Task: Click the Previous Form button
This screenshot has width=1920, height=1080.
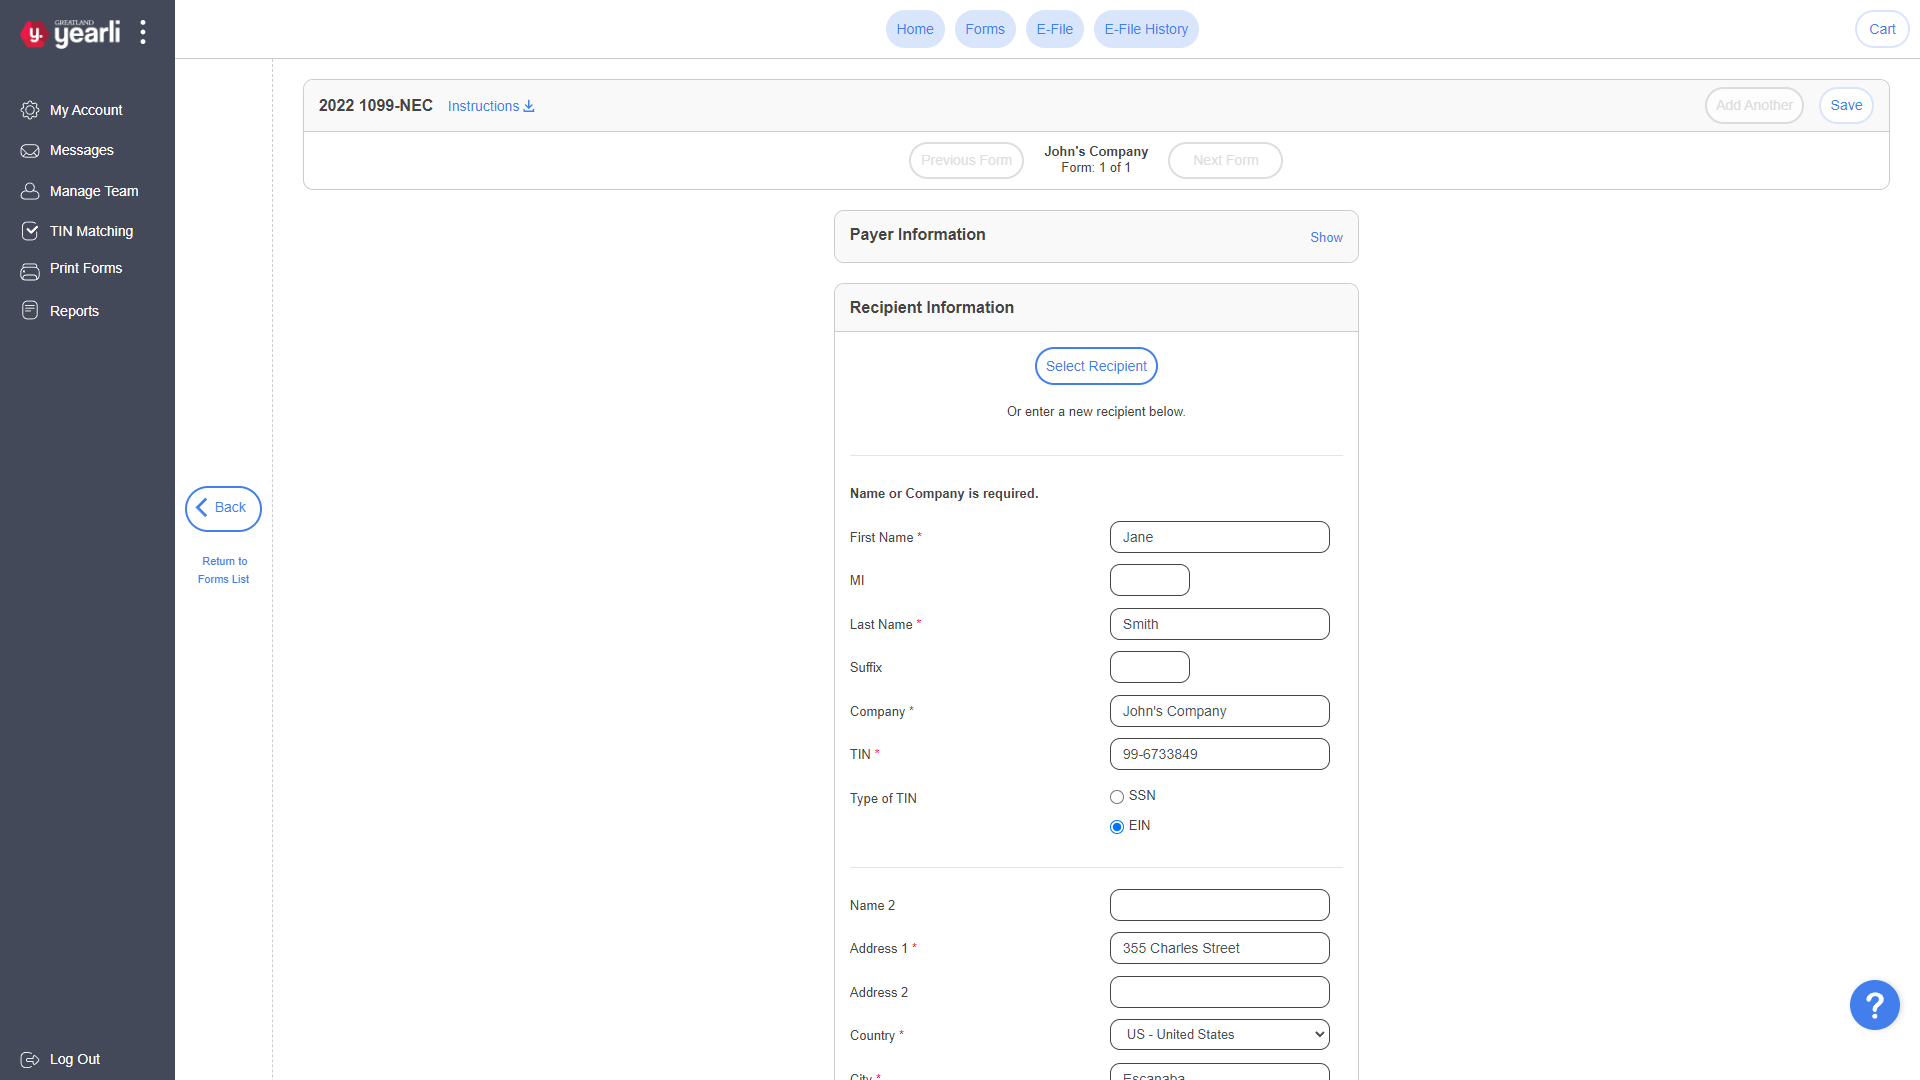Action: pos(966,160)
